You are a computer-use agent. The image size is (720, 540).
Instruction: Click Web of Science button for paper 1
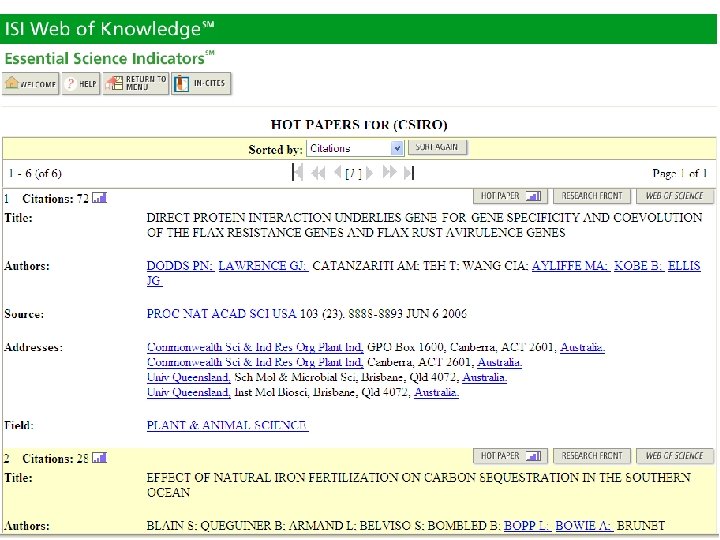(675, 196)
